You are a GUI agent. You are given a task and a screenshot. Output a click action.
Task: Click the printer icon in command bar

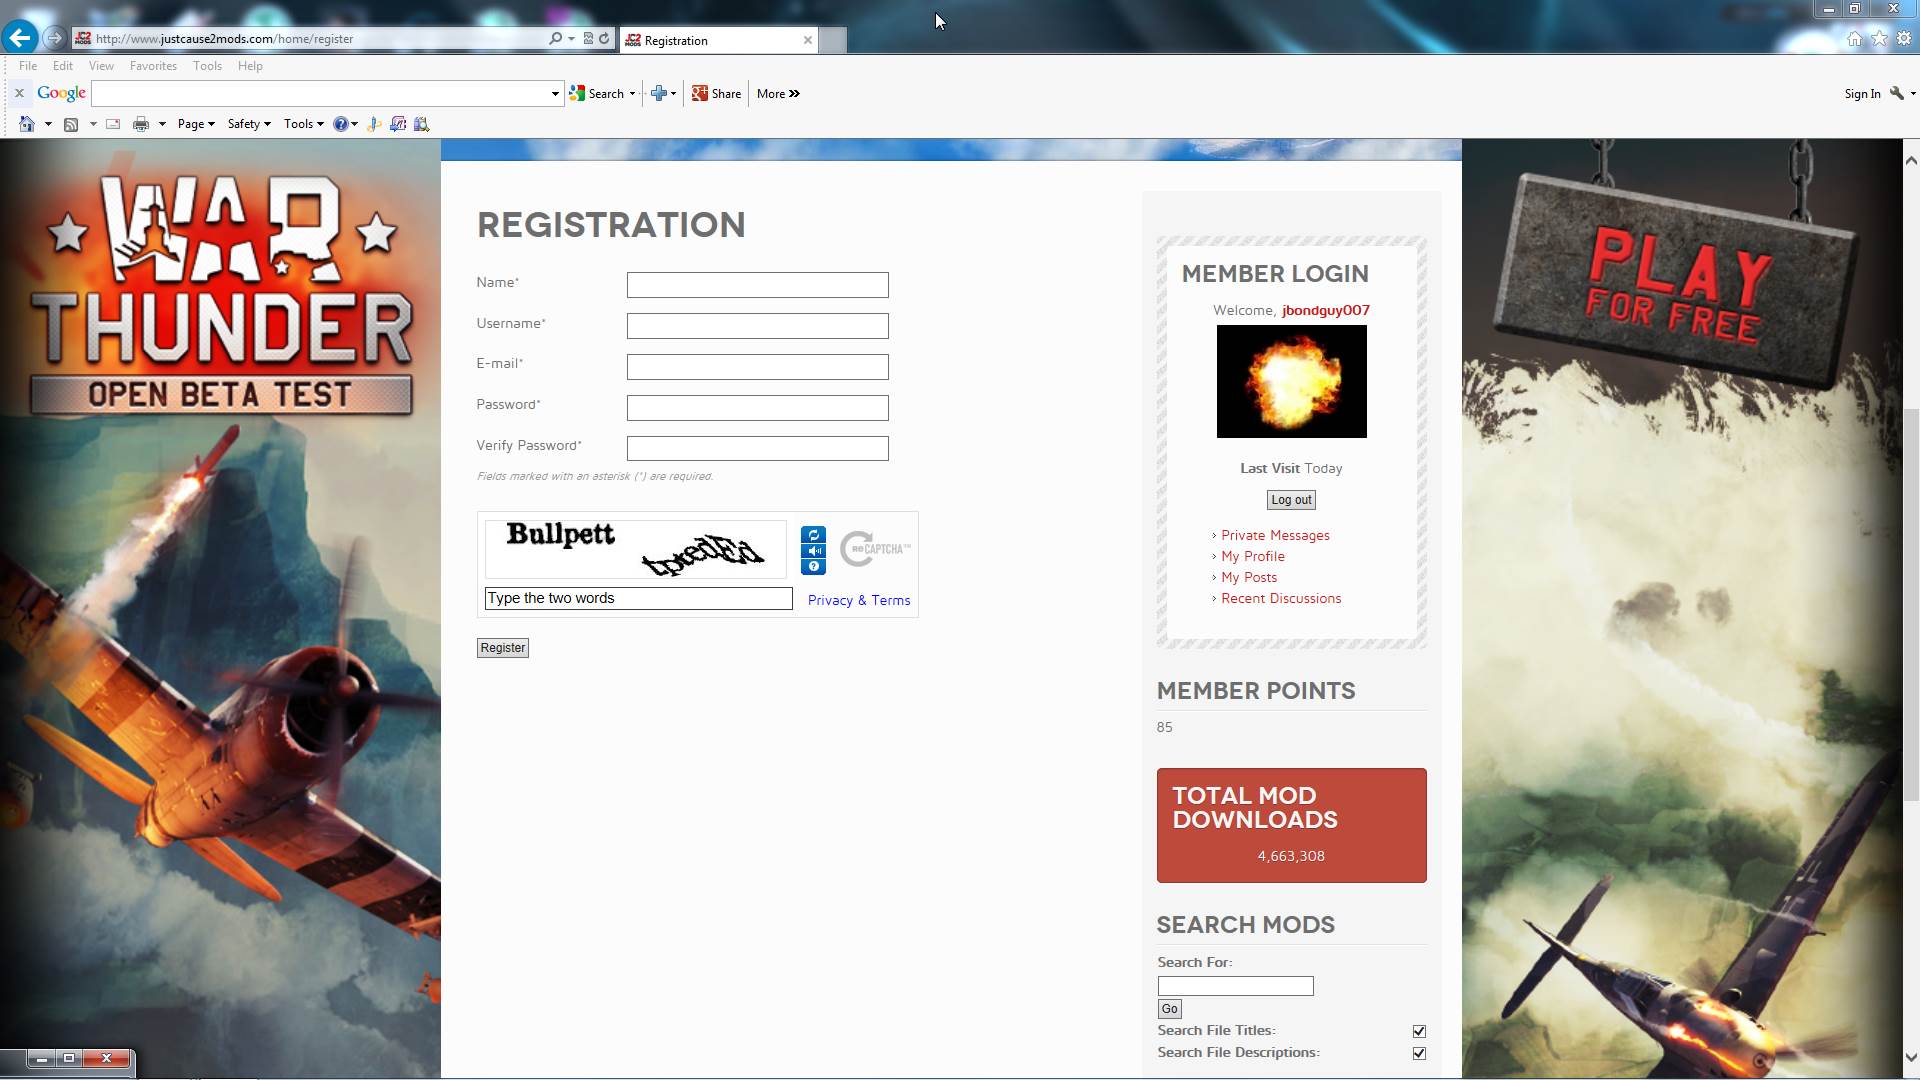[141, 124]
